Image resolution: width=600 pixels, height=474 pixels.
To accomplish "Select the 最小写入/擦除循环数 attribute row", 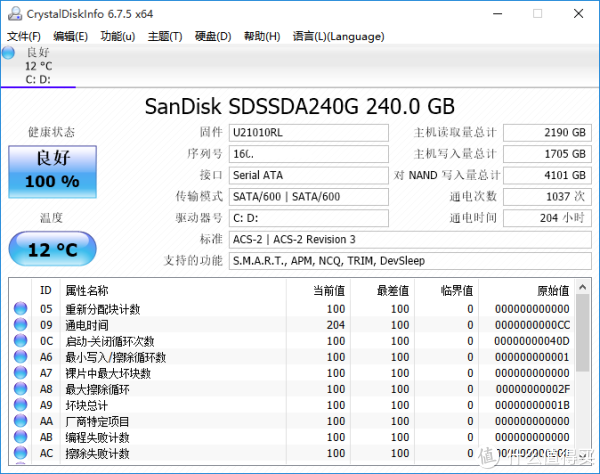I will pos(292,357).
